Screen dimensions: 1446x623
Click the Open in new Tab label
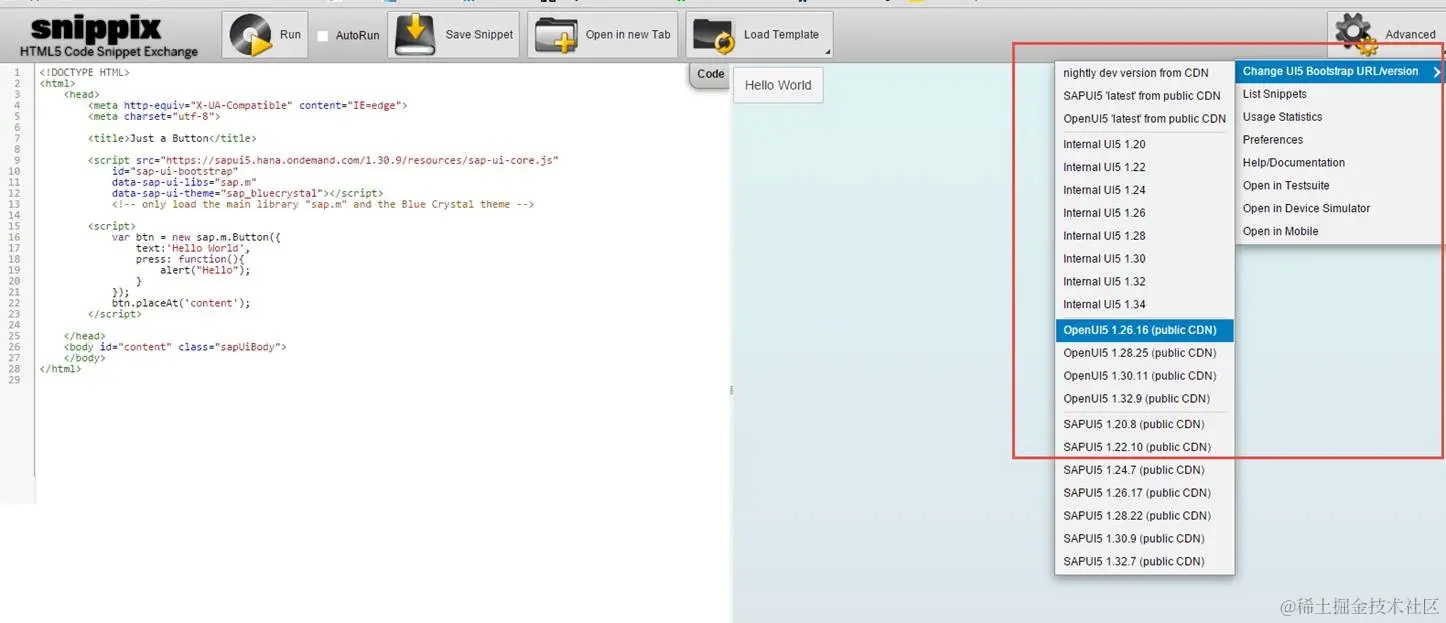628,35
